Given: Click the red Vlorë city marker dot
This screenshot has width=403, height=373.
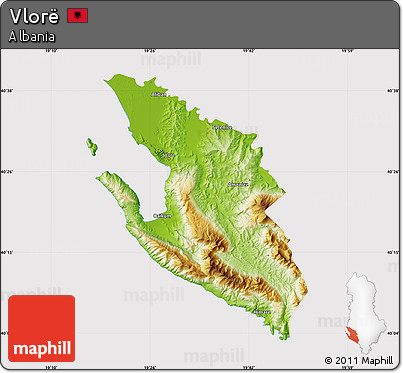Looking at the screenshot, I should tap(169, 159).
